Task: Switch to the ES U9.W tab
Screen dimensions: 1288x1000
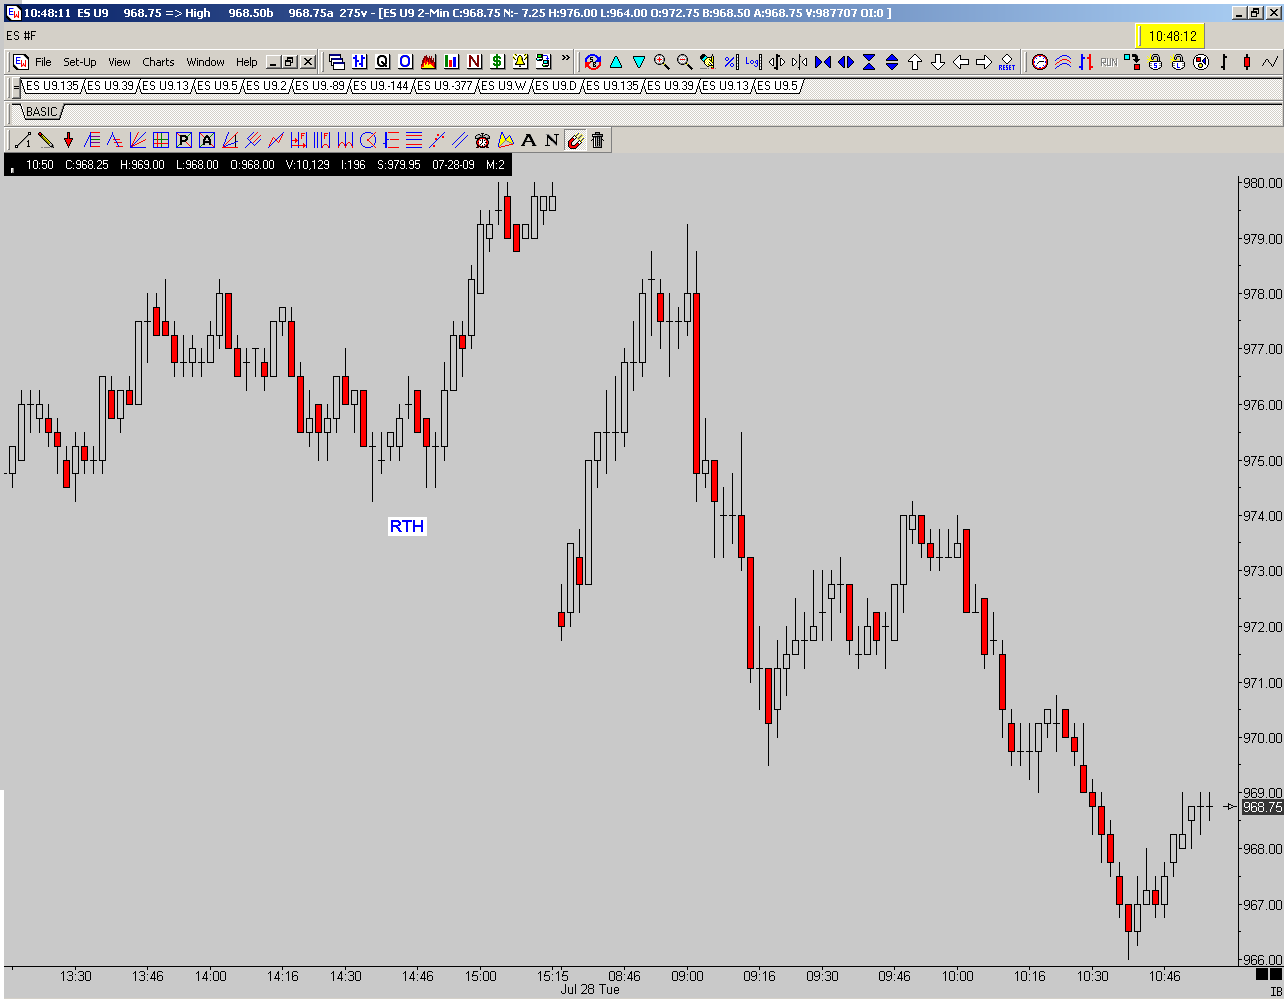Action: [503, 86]
